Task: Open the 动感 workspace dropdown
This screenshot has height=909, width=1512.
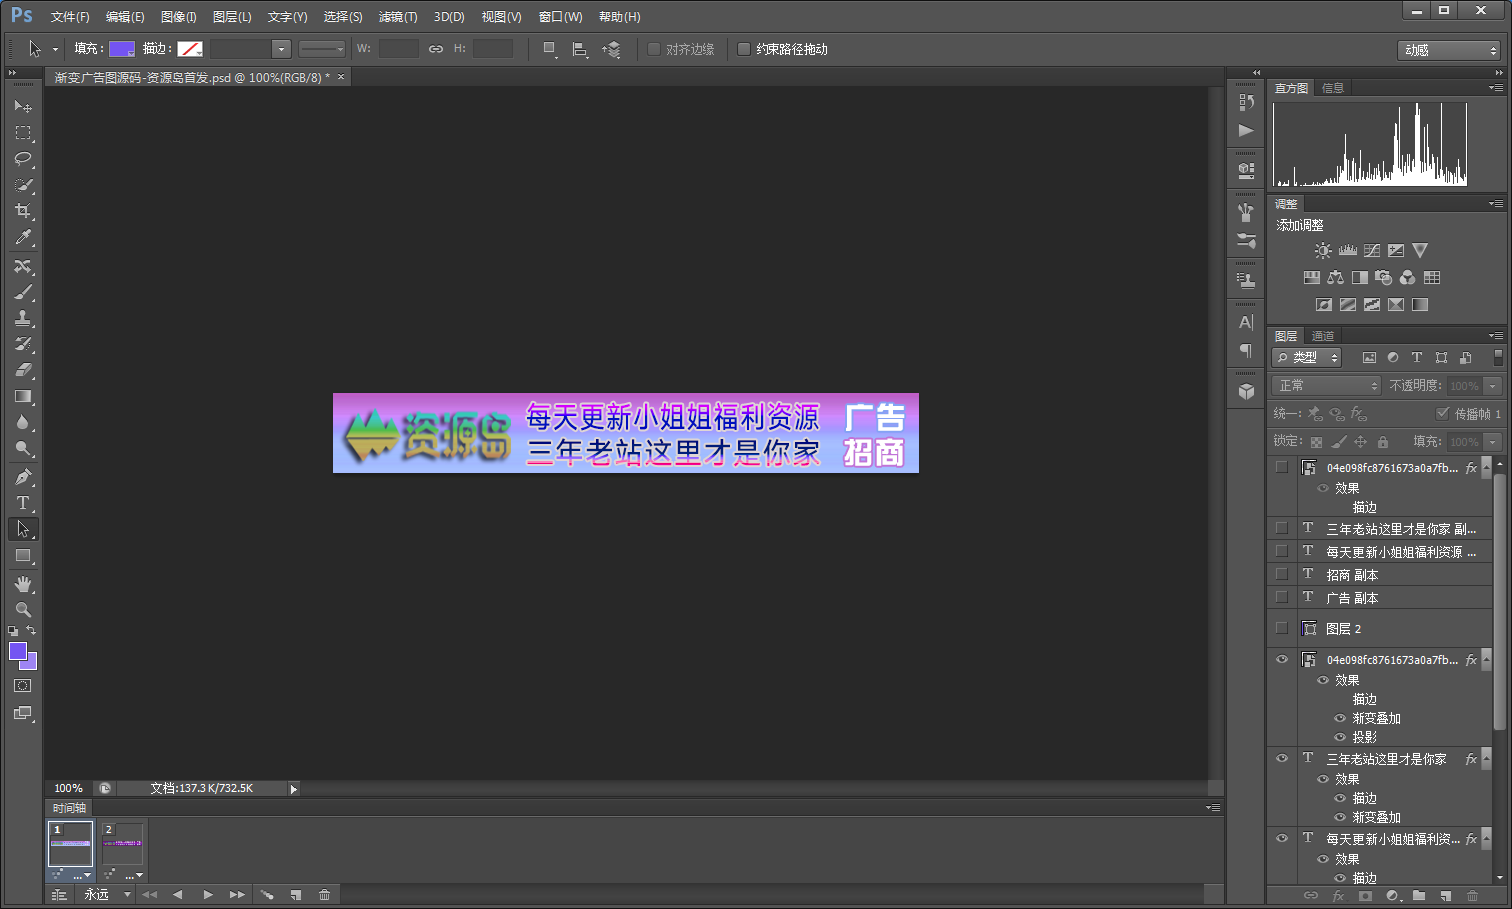Action: pyautogui.click(x=1448, y=50)
